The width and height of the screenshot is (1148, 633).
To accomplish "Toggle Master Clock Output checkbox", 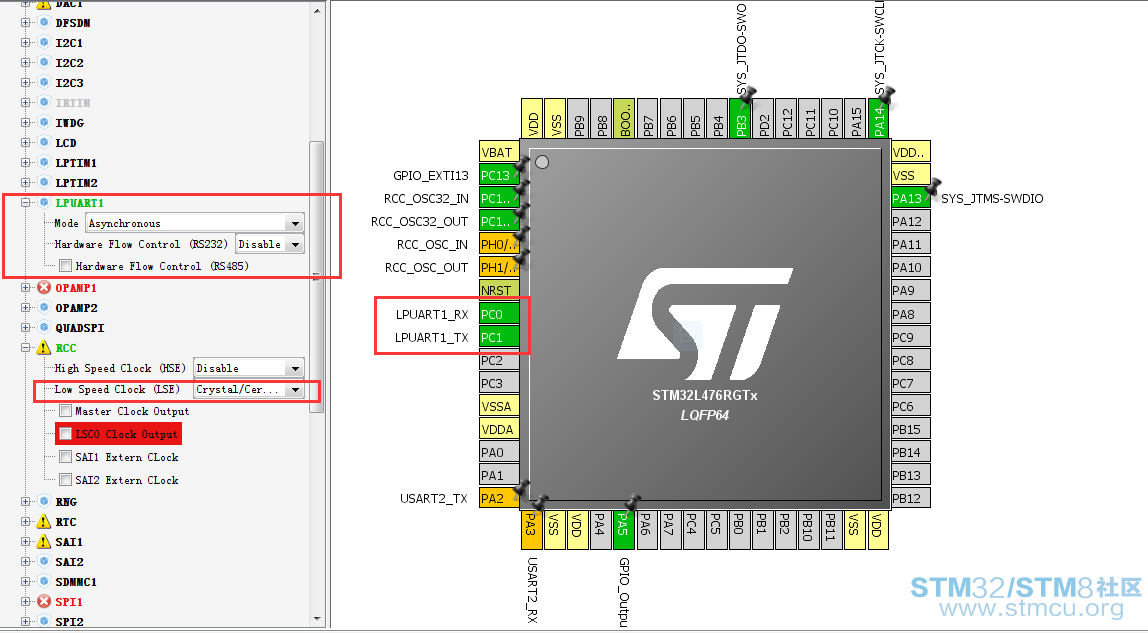I will click(66, 411).
